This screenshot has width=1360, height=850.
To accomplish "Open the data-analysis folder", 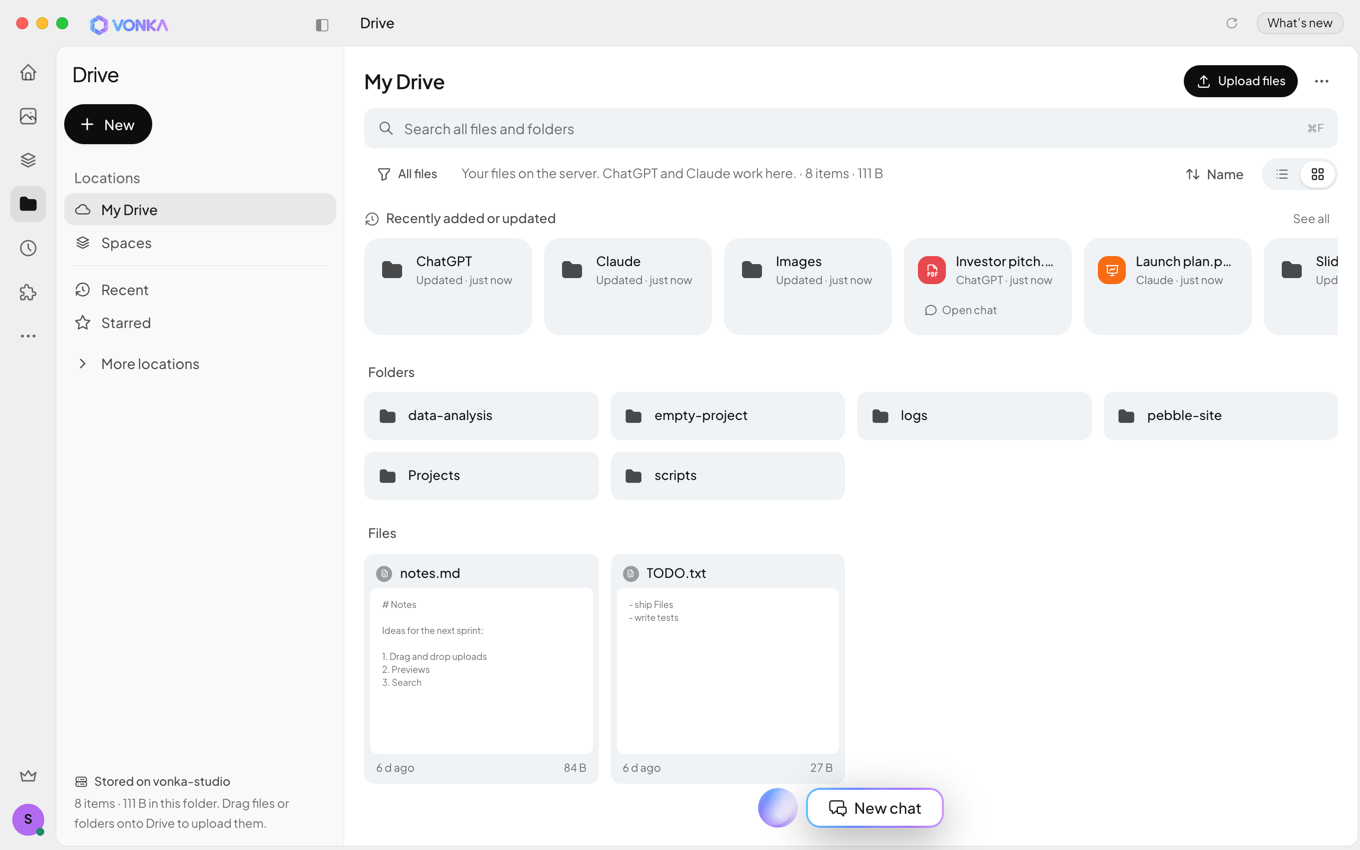I will 481,415.
